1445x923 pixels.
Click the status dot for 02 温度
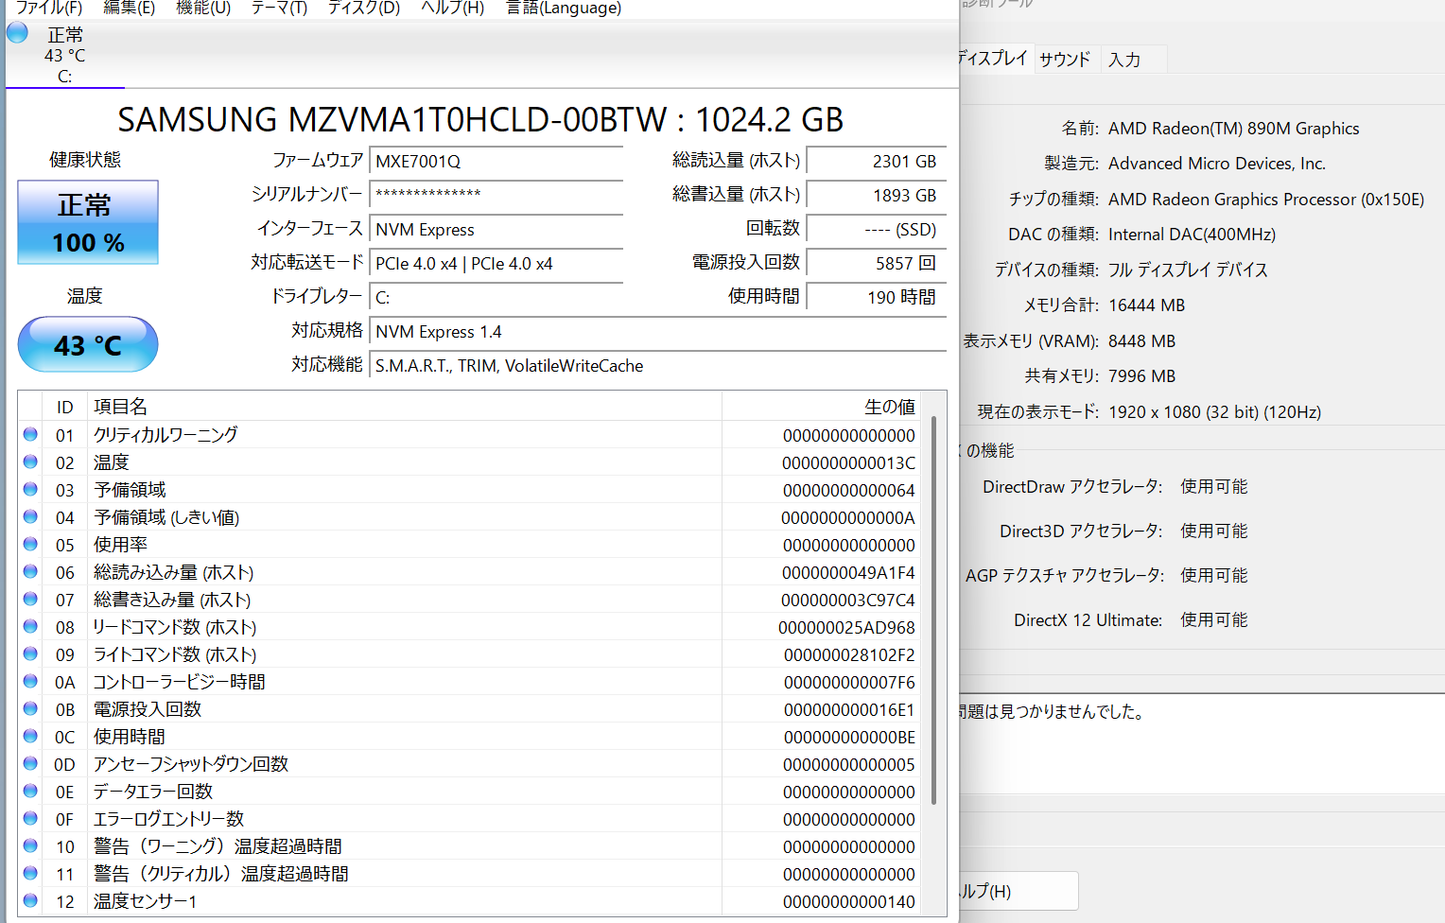(31, 462)
